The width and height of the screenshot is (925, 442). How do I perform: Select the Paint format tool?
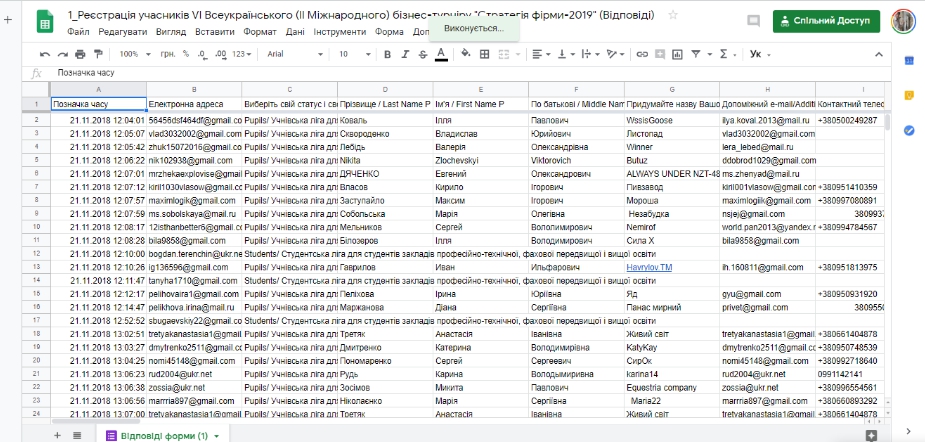click(99, 54)
